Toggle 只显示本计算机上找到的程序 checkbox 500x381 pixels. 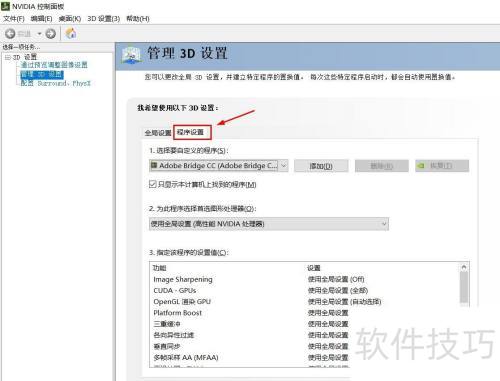(152, 184)
